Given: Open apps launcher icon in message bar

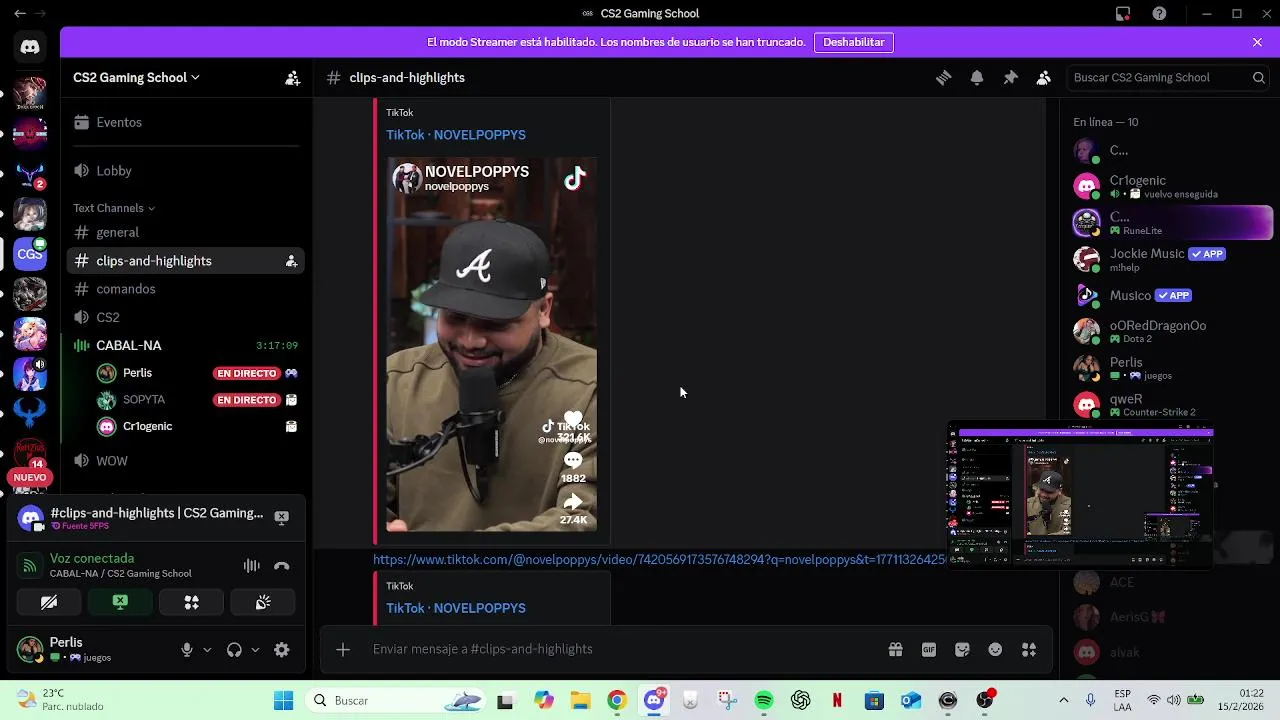Looking at the screenshot, I should click(1029, 649).
